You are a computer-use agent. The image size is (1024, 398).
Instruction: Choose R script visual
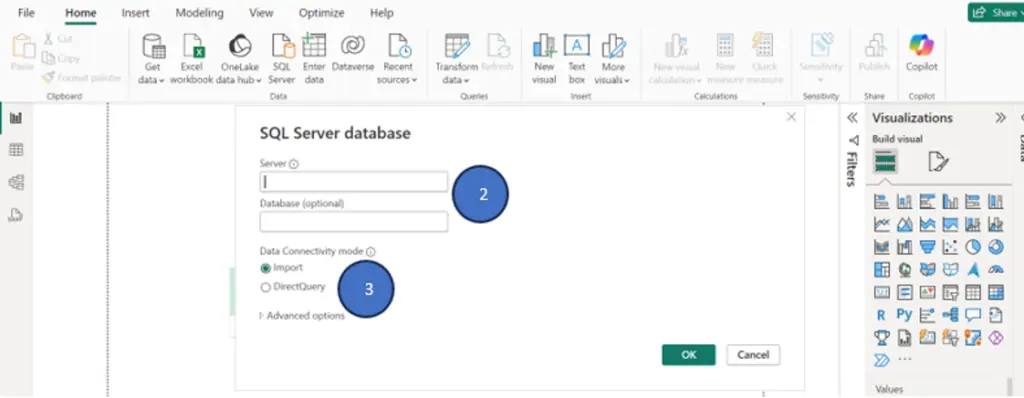882,315
